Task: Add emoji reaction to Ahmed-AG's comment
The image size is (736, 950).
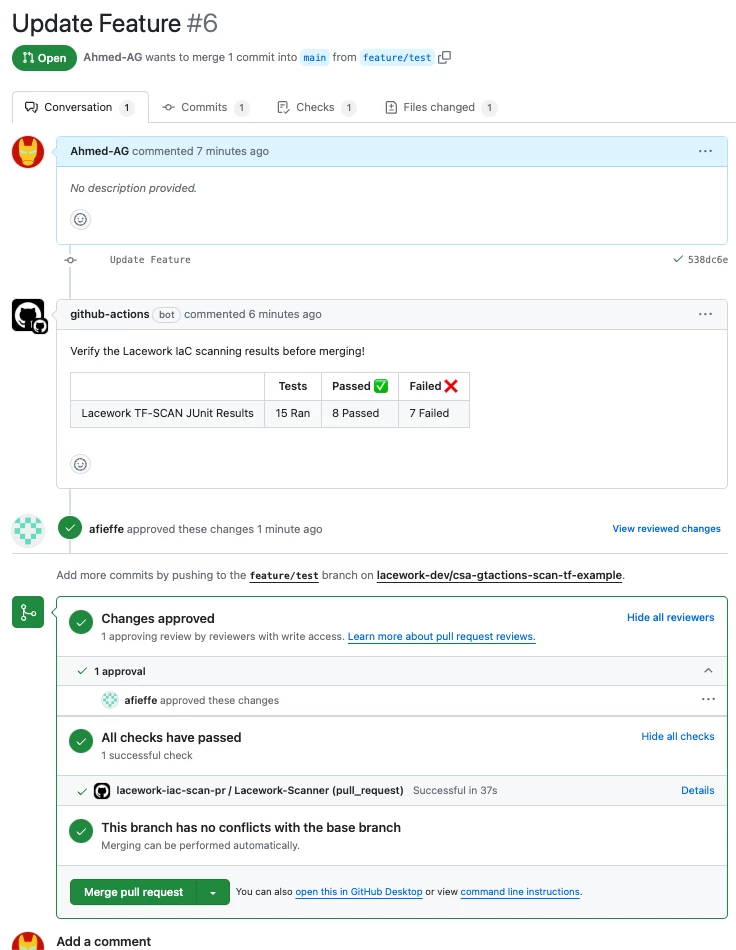Action: [x=81, y=219]
